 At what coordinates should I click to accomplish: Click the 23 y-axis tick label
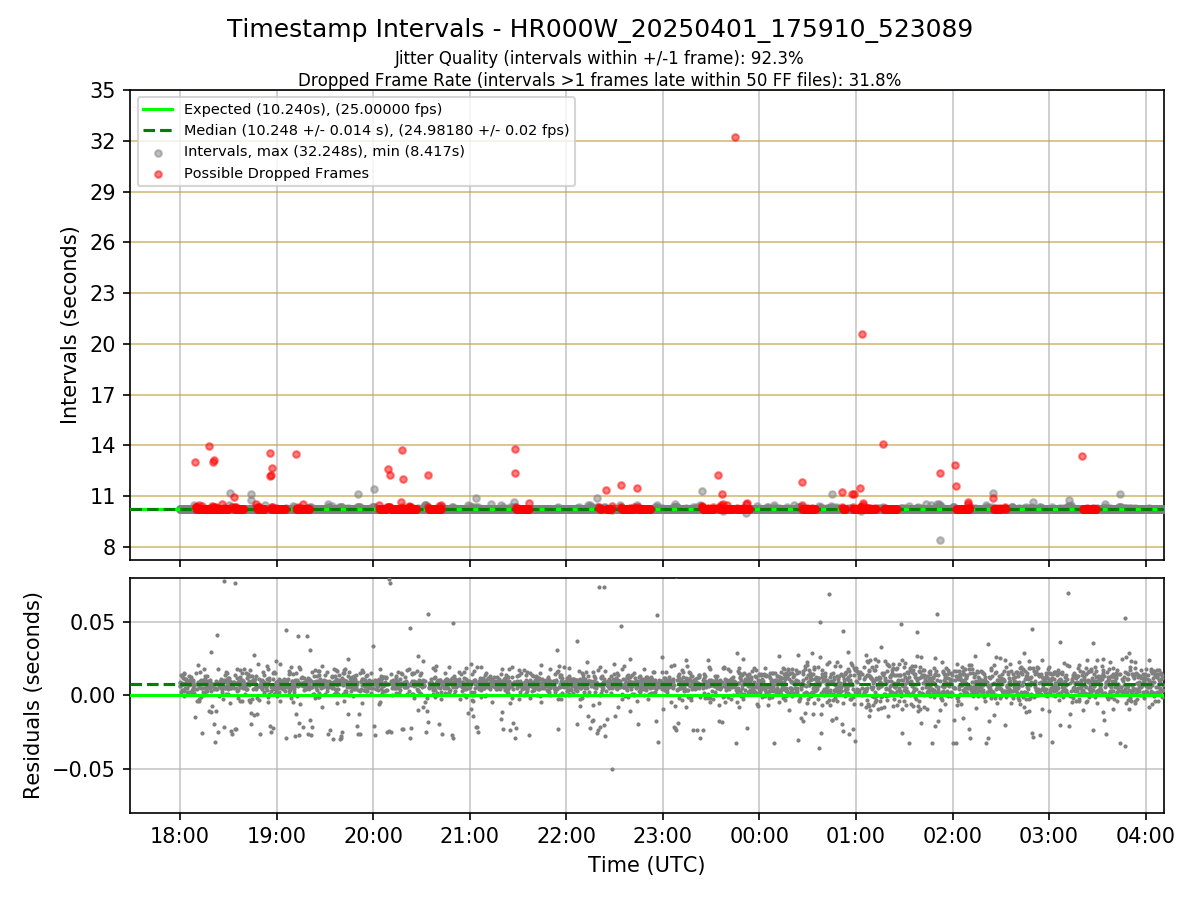pos(103,293)
